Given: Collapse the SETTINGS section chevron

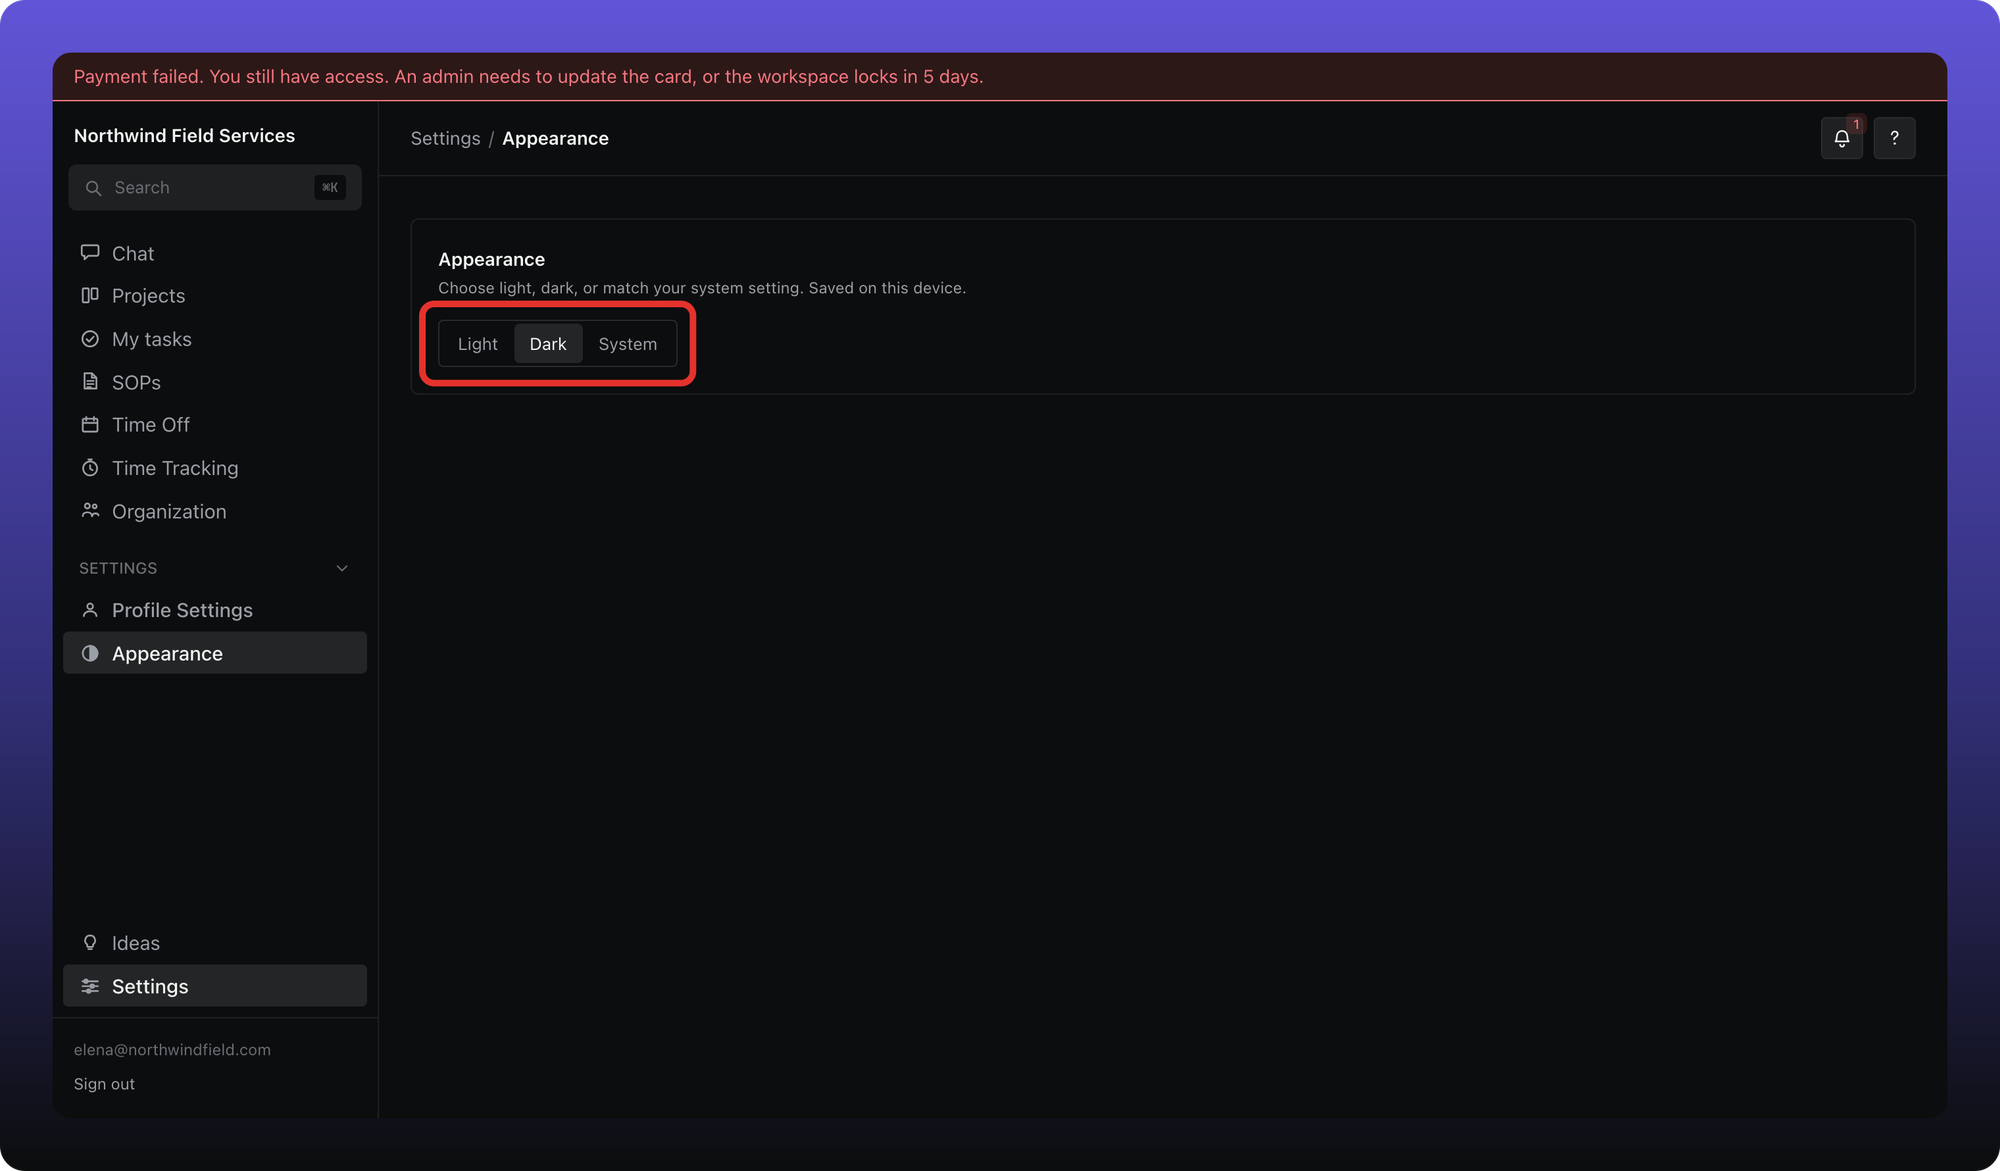Looking at the screenshot, I should [x=342, y=568].
